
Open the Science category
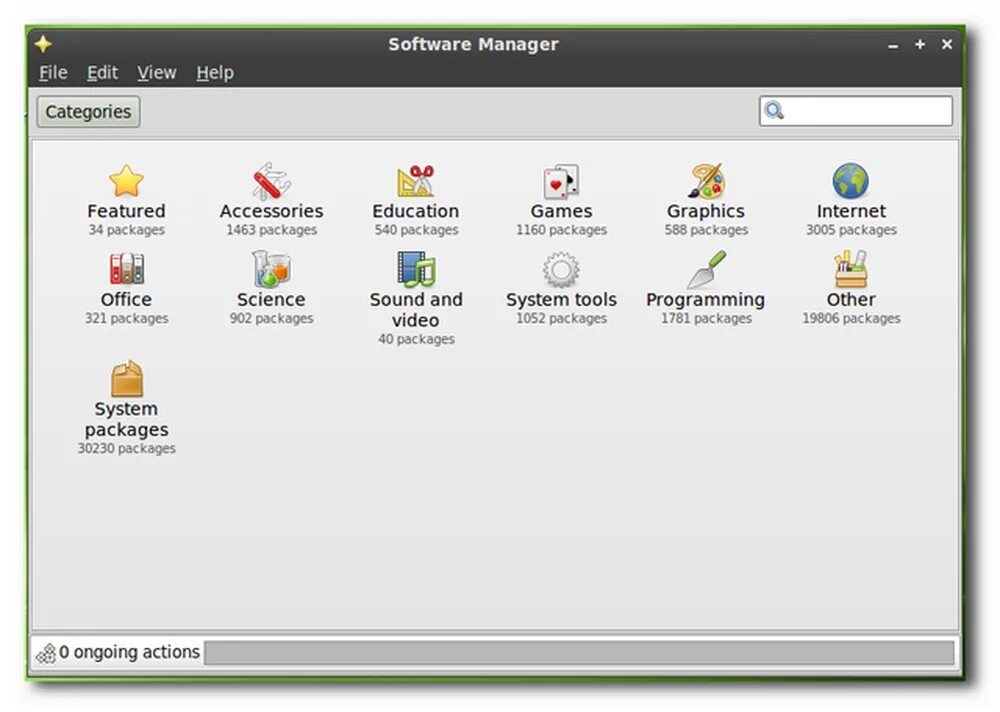(271, 283)
